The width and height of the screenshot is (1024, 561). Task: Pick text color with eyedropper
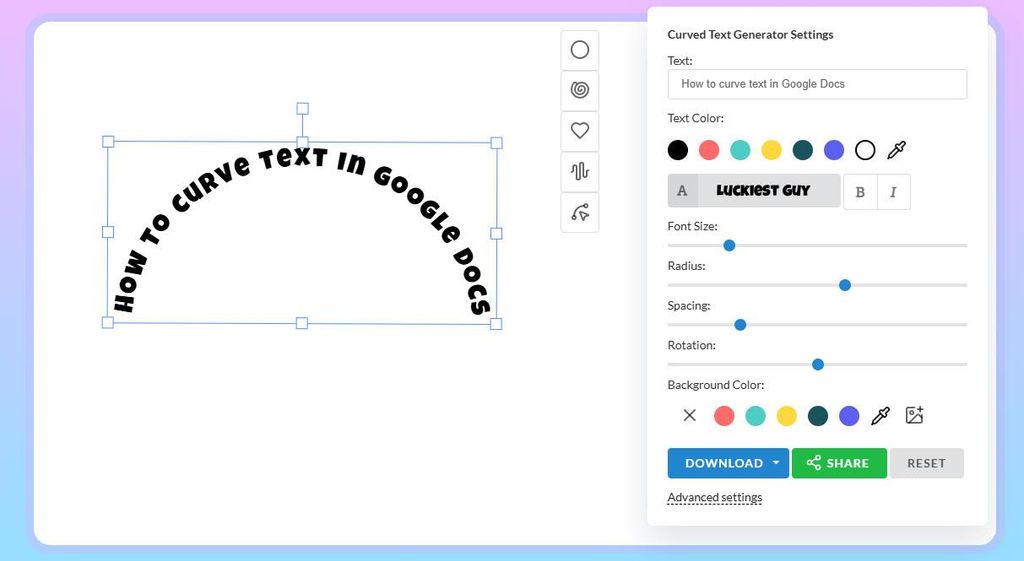[897, 150]
